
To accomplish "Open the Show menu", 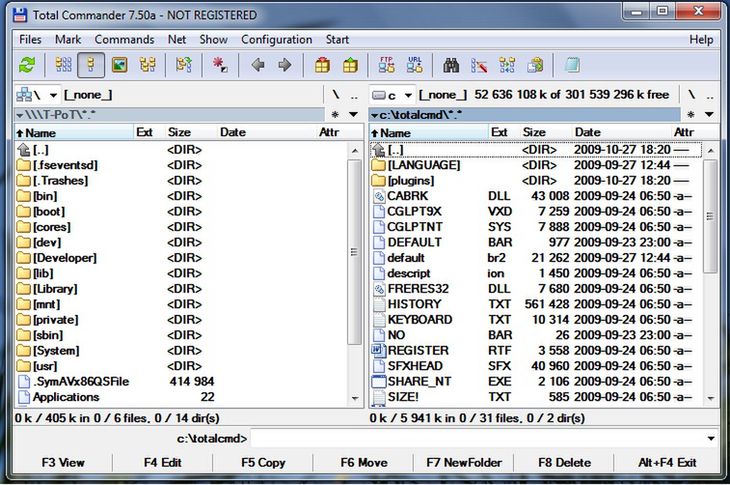I will 214,40.
